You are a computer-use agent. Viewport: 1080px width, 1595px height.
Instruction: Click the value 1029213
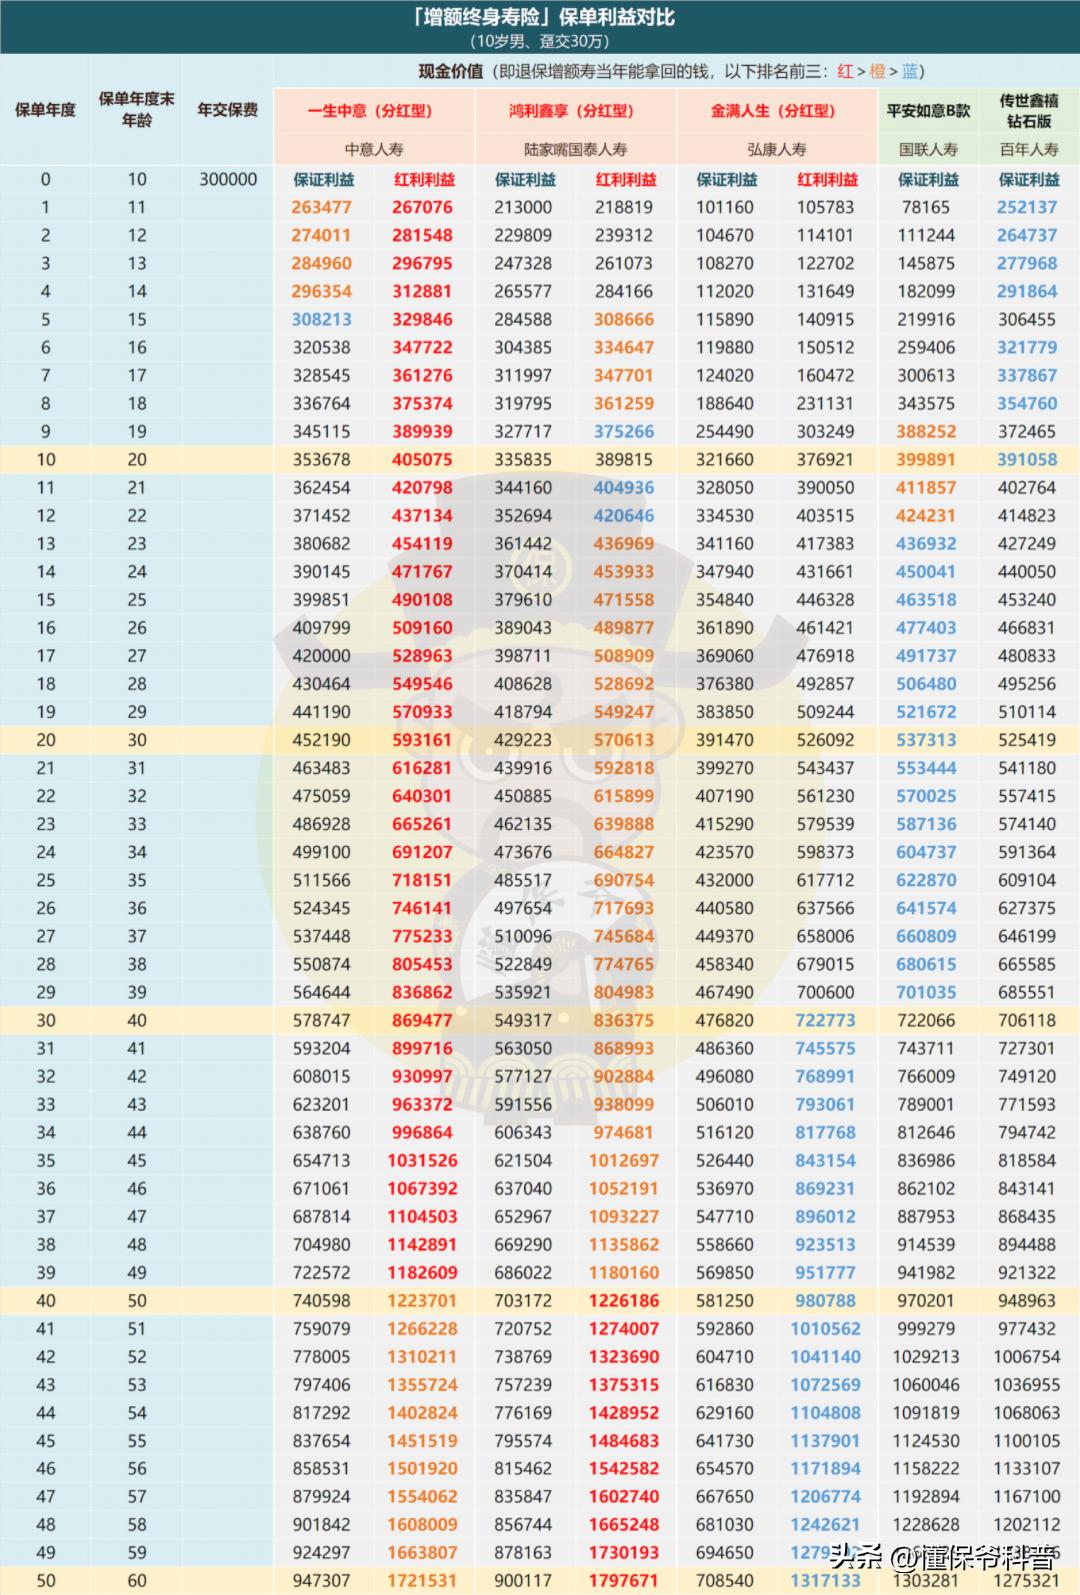(926, 1356)
